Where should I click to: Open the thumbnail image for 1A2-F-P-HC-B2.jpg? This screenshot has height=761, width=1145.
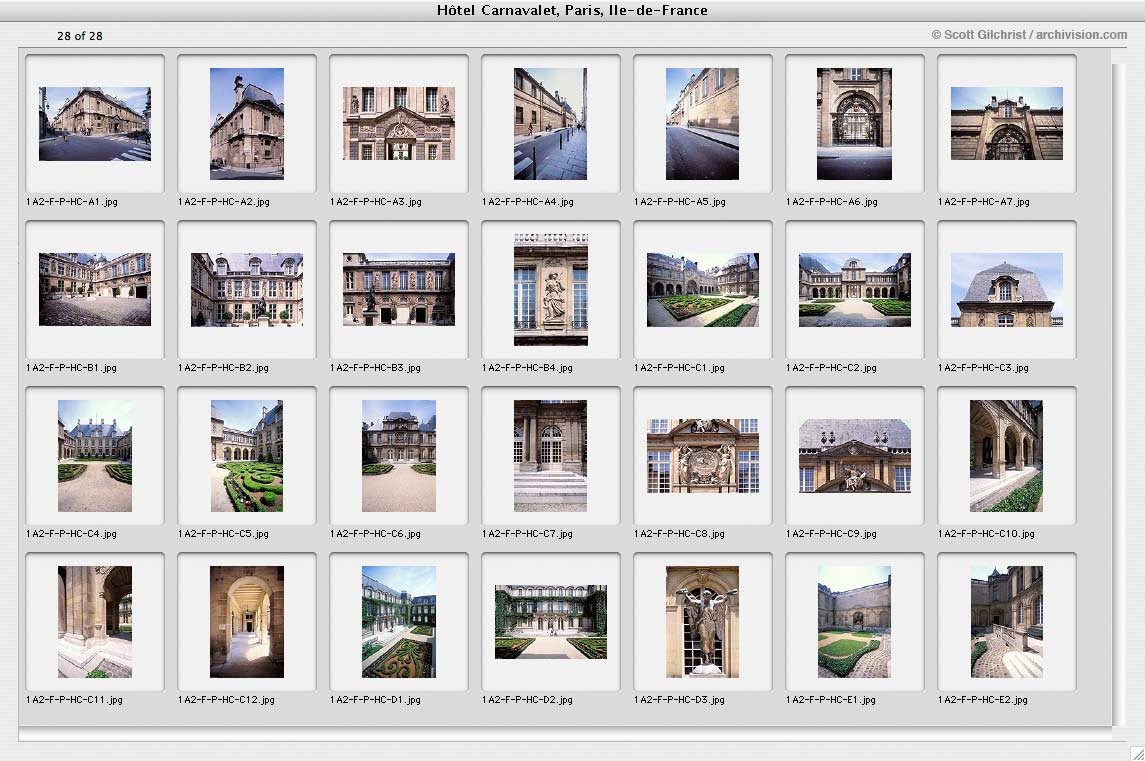(247, 289)
